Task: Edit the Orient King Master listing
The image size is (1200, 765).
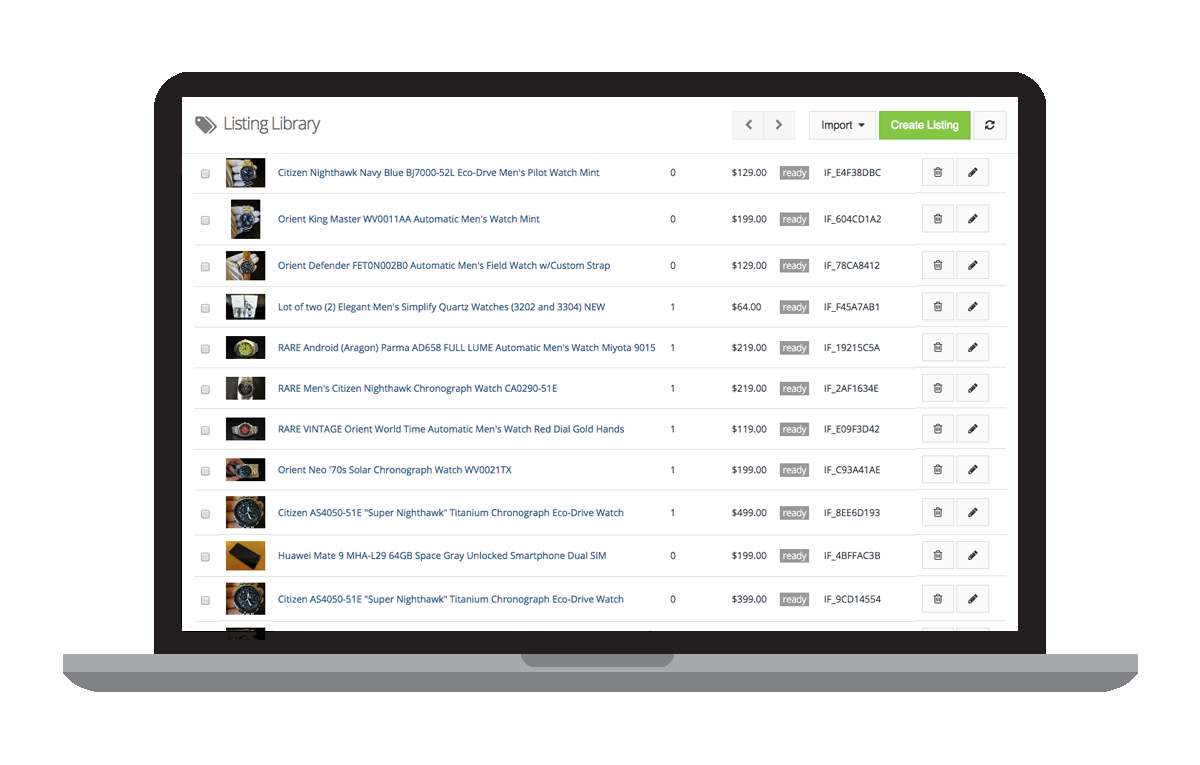Action: pyautogui.click(x=972, y=219)
